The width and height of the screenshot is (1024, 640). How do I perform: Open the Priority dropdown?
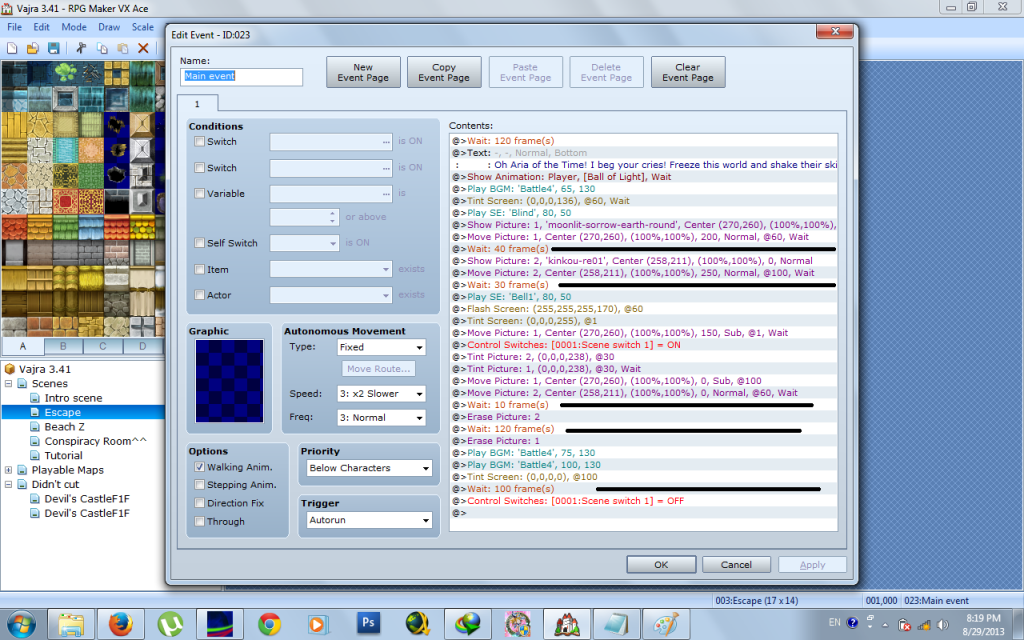(x=369, y=468)
